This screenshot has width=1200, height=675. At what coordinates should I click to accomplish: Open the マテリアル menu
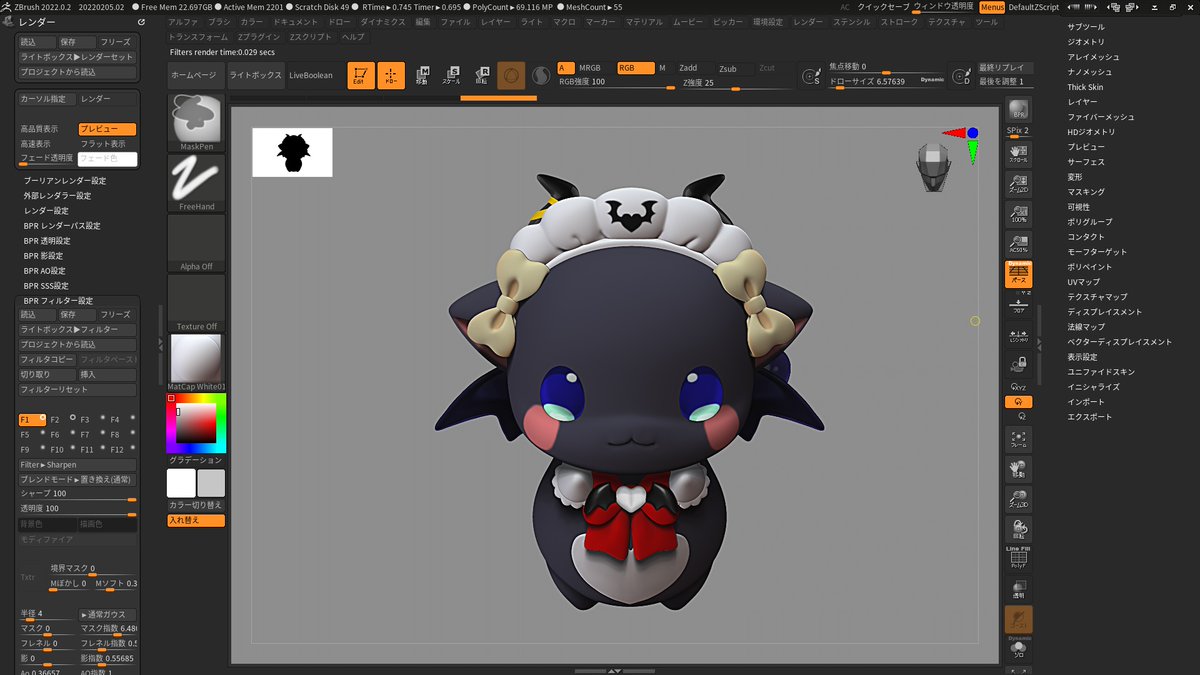(644, 21)
